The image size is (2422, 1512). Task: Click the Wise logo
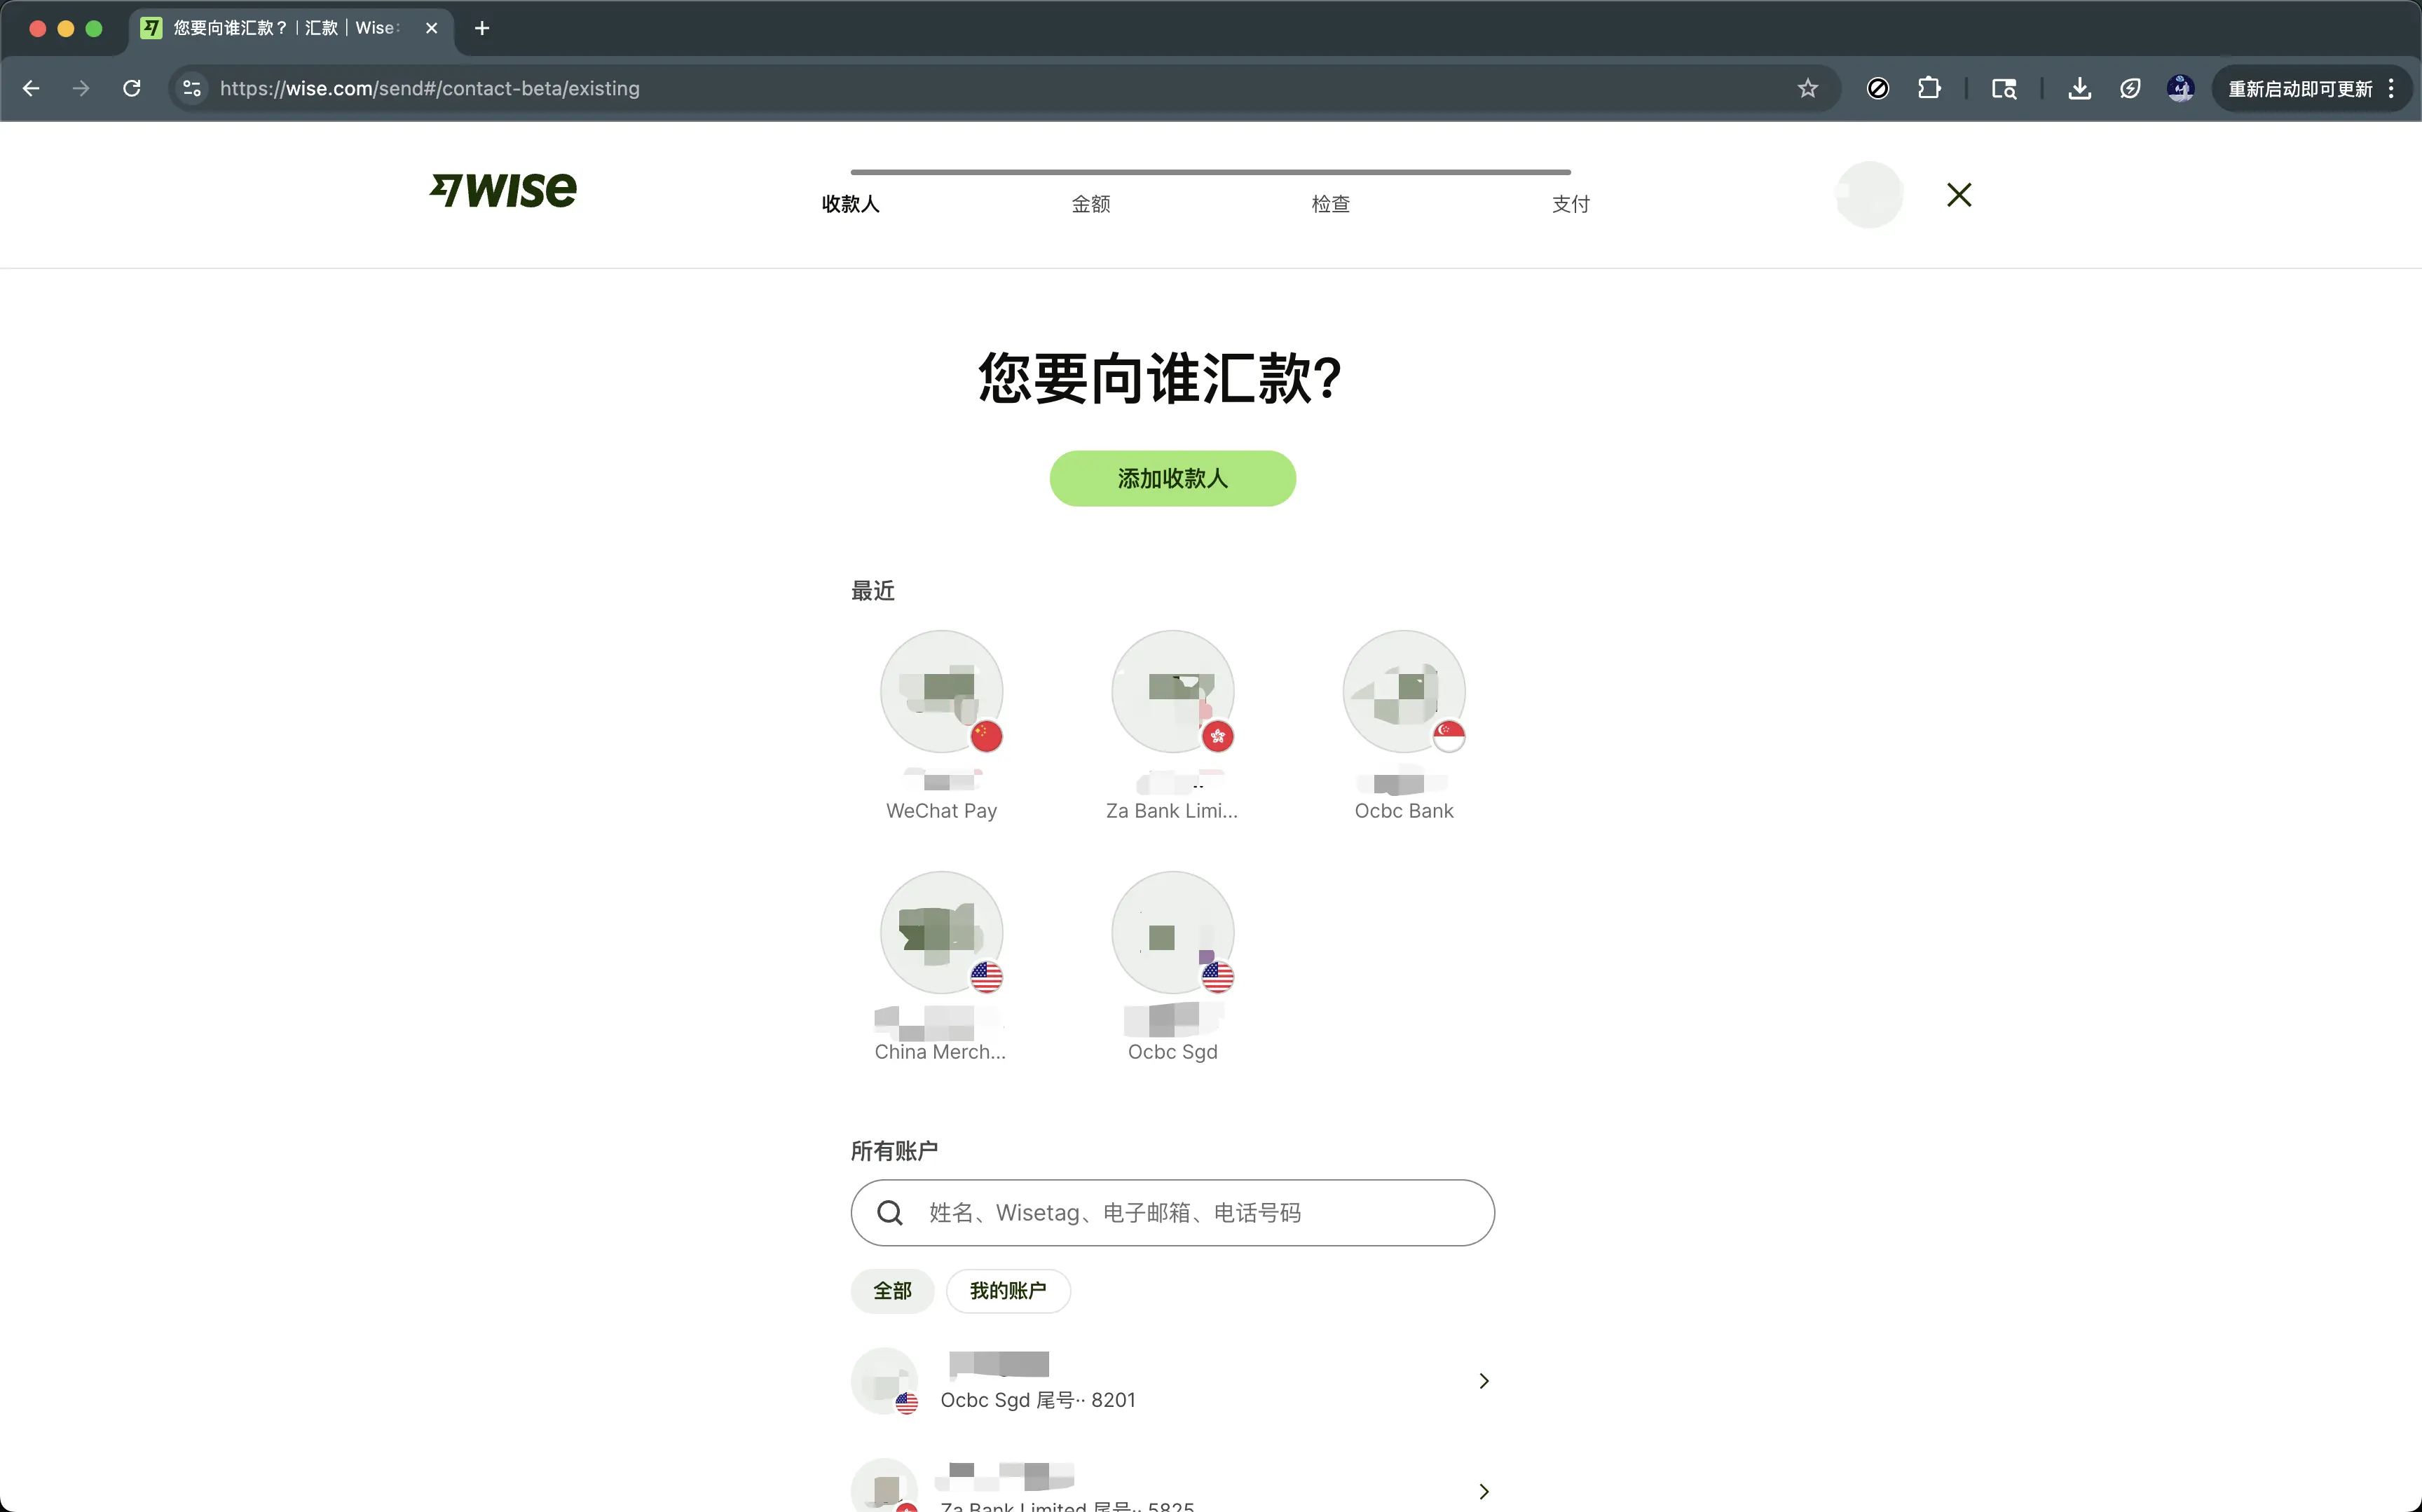[503, 190]
